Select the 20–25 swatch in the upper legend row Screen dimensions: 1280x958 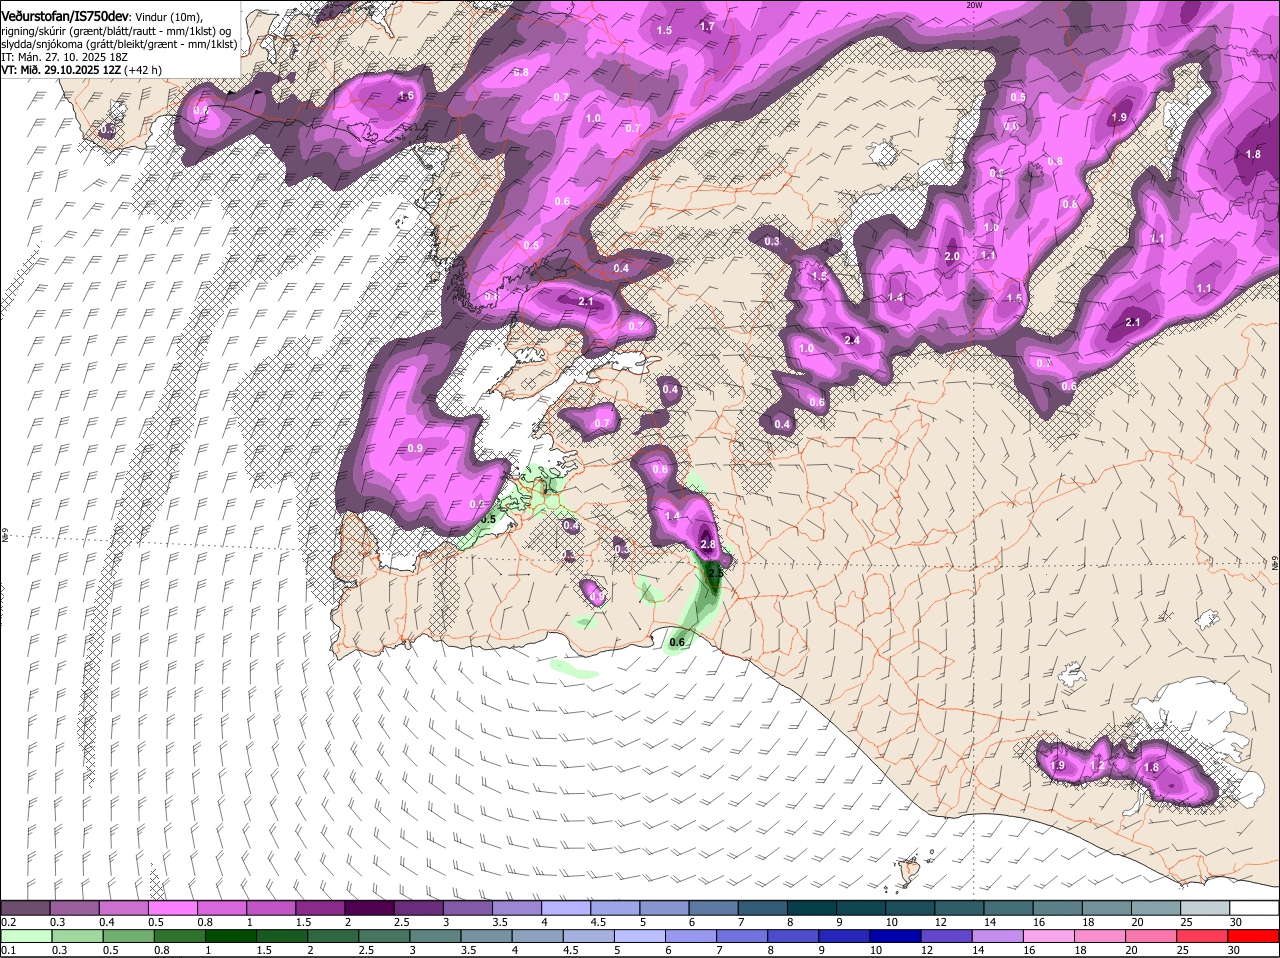pyautogui.click(x=1157, y=907)
